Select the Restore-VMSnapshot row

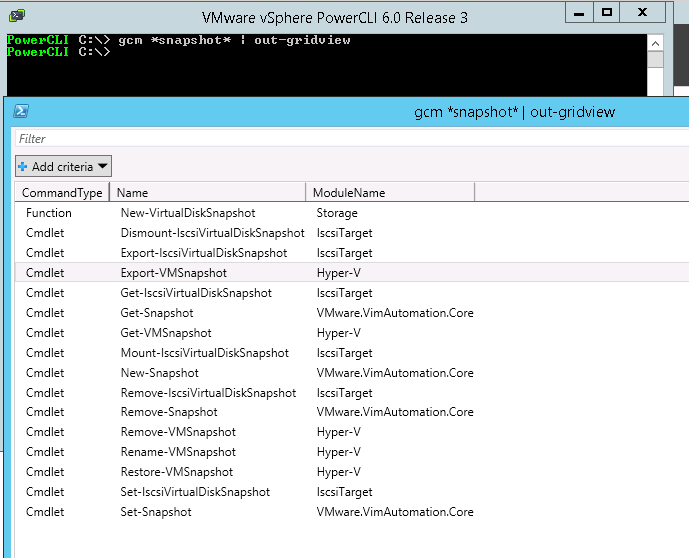(x=352, y=472)
